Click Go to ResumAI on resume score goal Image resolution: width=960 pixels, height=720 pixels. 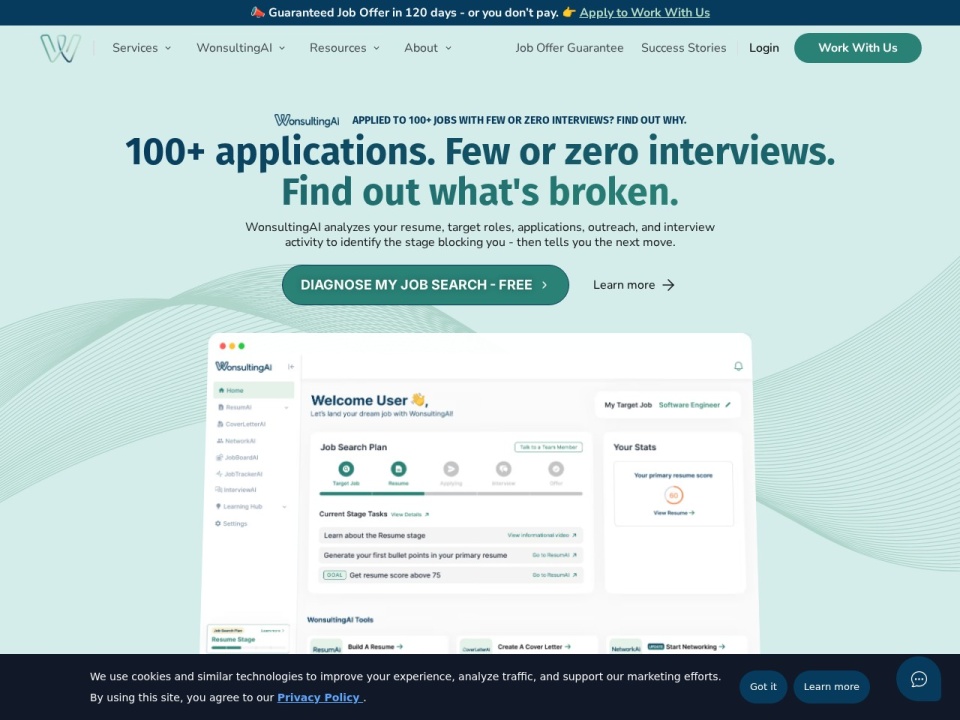[554, 575]
